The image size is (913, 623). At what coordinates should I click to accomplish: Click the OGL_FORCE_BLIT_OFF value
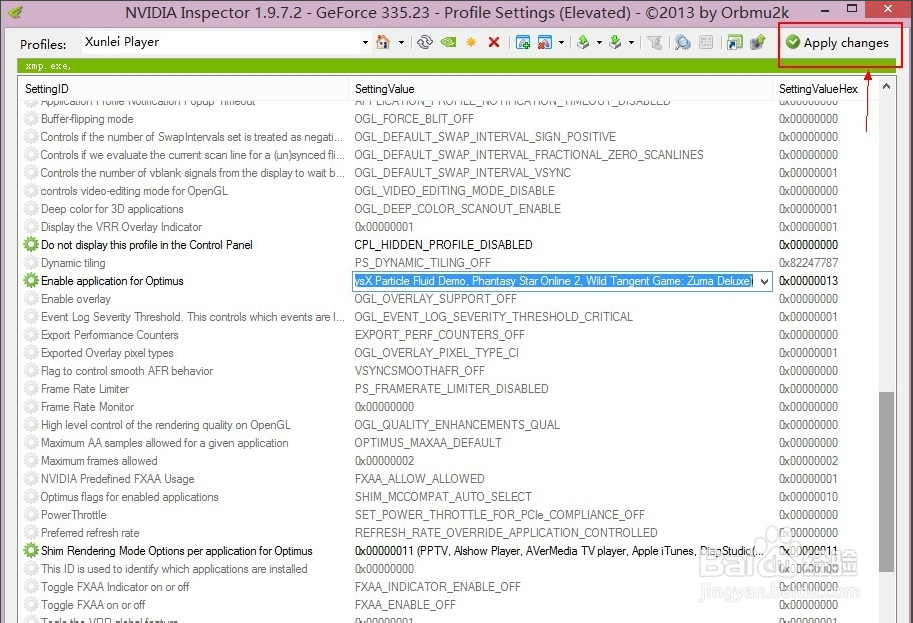coord(414,119)
